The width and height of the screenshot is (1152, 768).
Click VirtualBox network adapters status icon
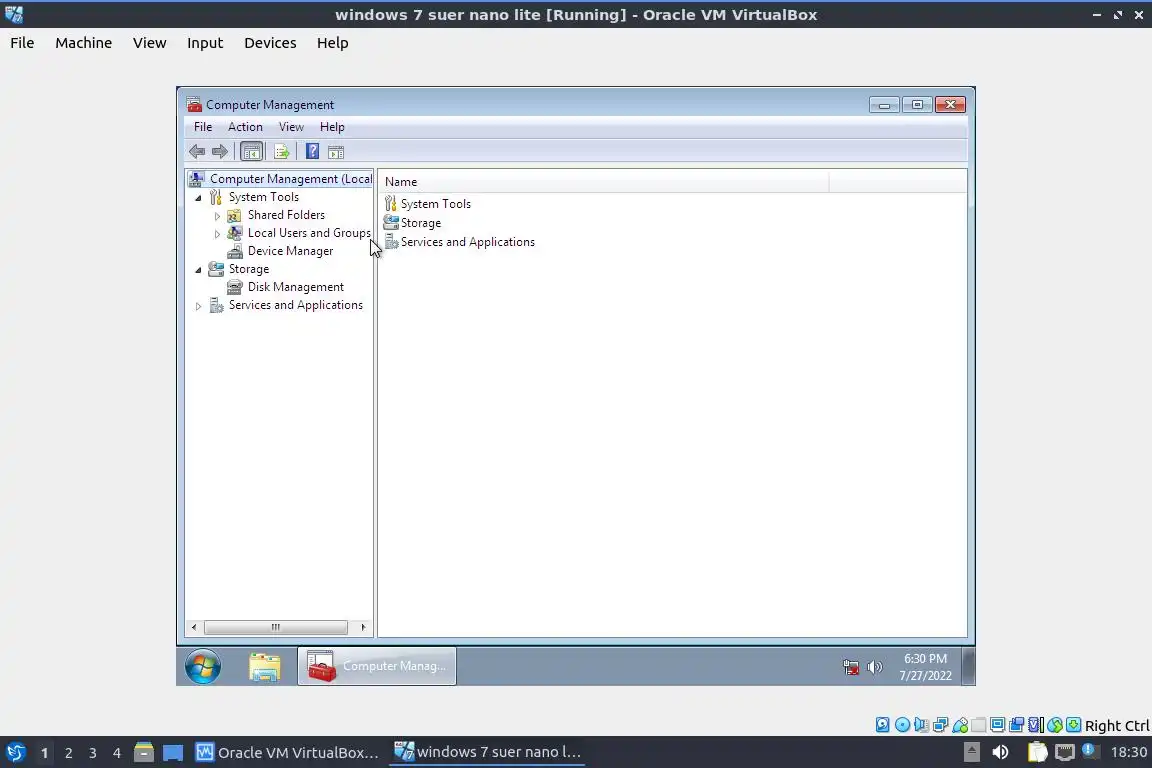(x=940, y=725)
